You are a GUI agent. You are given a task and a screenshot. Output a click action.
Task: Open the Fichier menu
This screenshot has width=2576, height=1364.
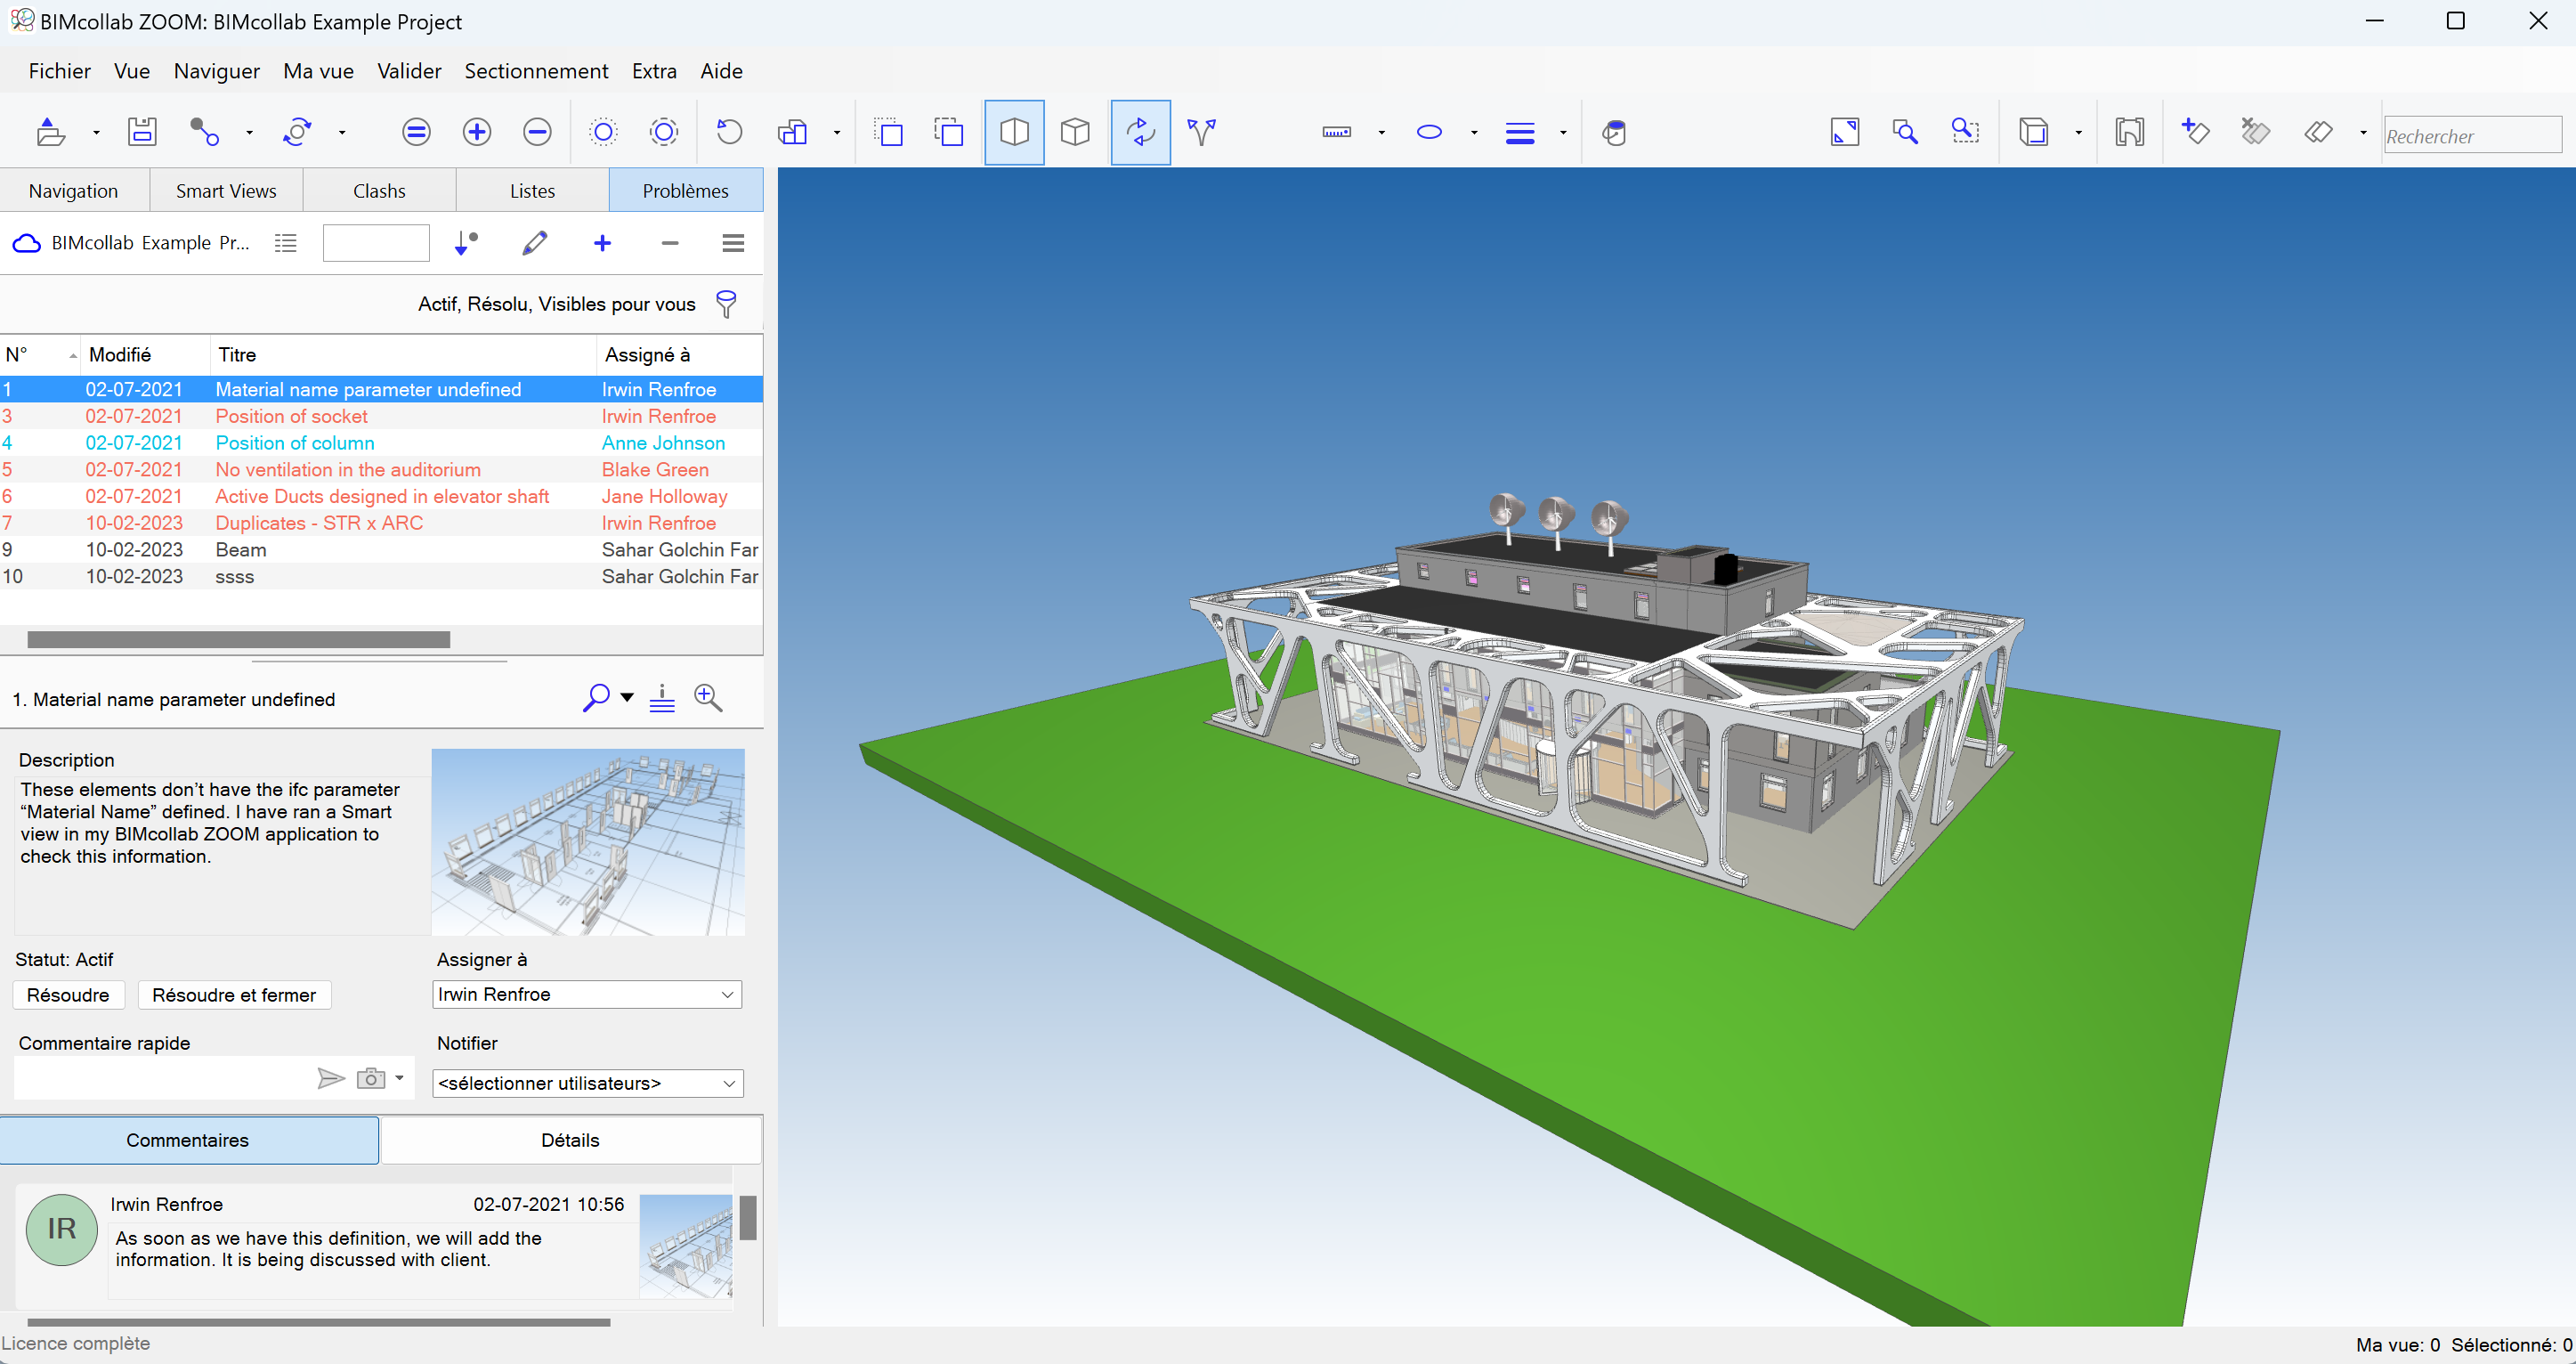pyautogui.click(x=60, y=71)
